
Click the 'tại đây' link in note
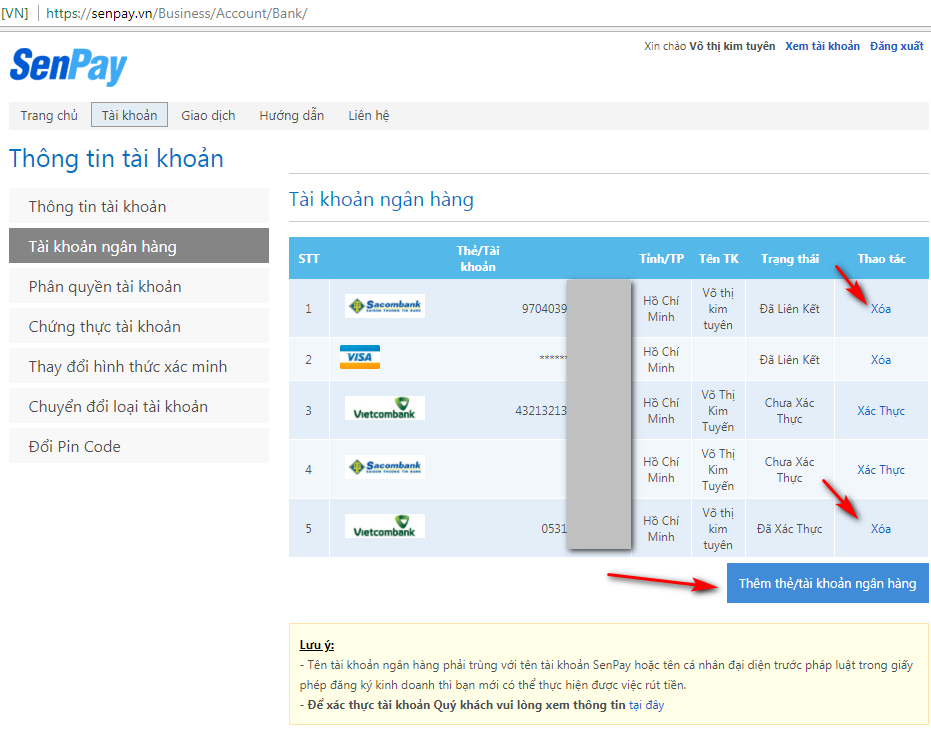[646, 705]
